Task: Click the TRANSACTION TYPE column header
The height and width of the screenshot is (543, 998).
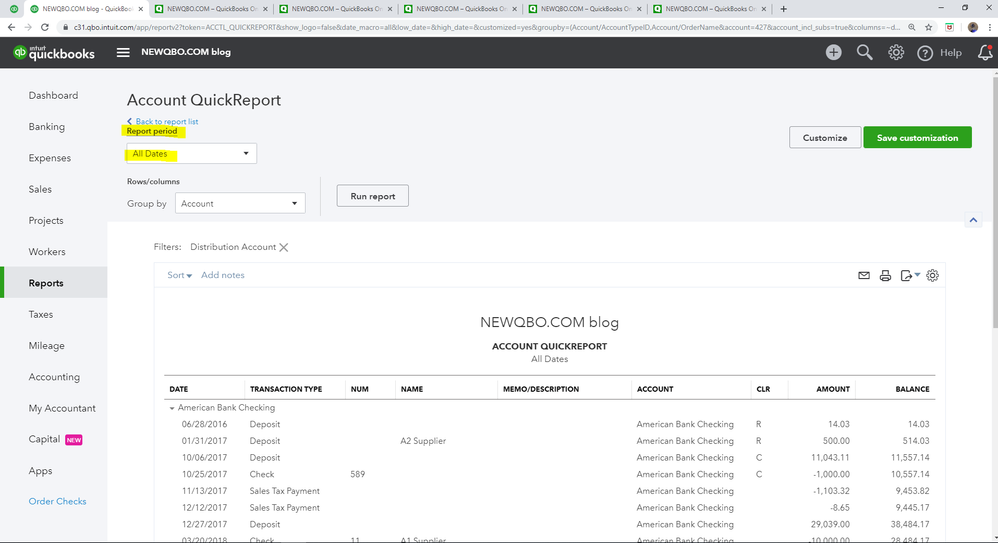Action: pos(286,389)
